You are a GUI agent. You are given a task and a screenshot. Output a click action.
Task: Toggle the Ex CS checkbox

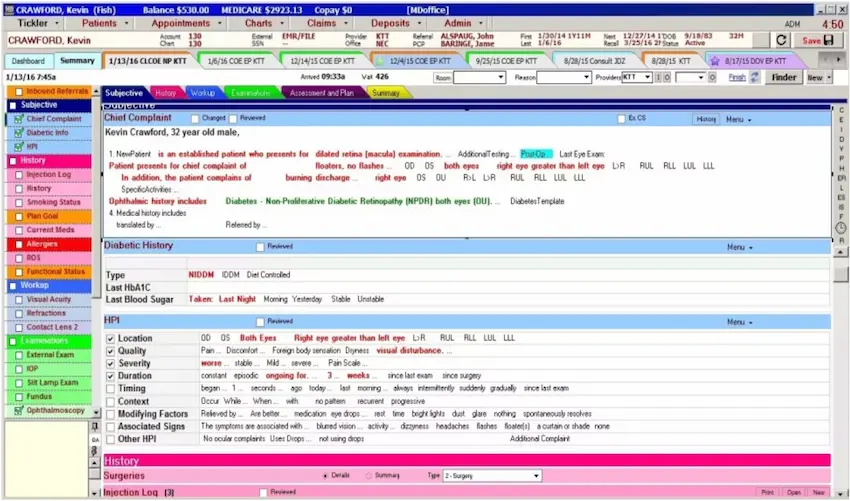pos(621,118)
